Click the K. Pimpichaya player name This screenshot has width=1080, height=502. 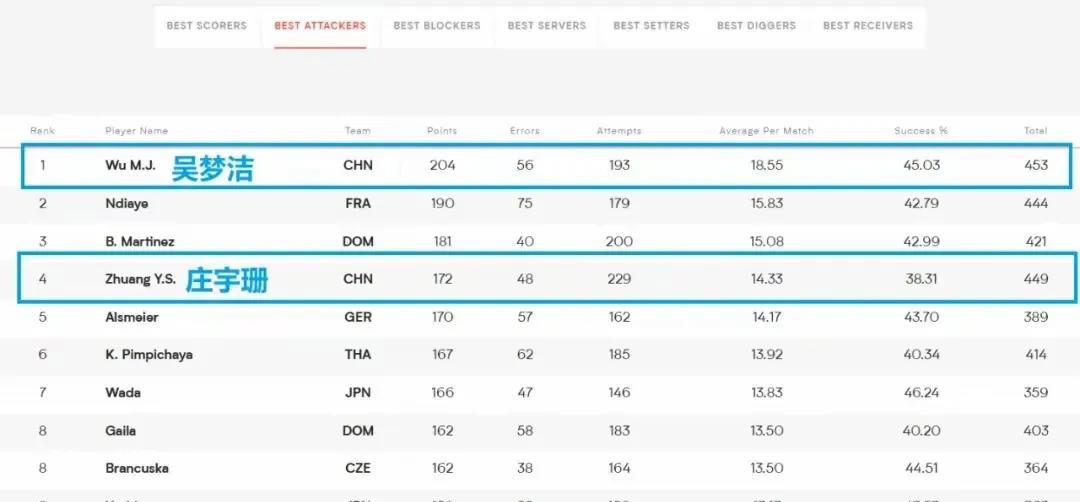(149, 355)
